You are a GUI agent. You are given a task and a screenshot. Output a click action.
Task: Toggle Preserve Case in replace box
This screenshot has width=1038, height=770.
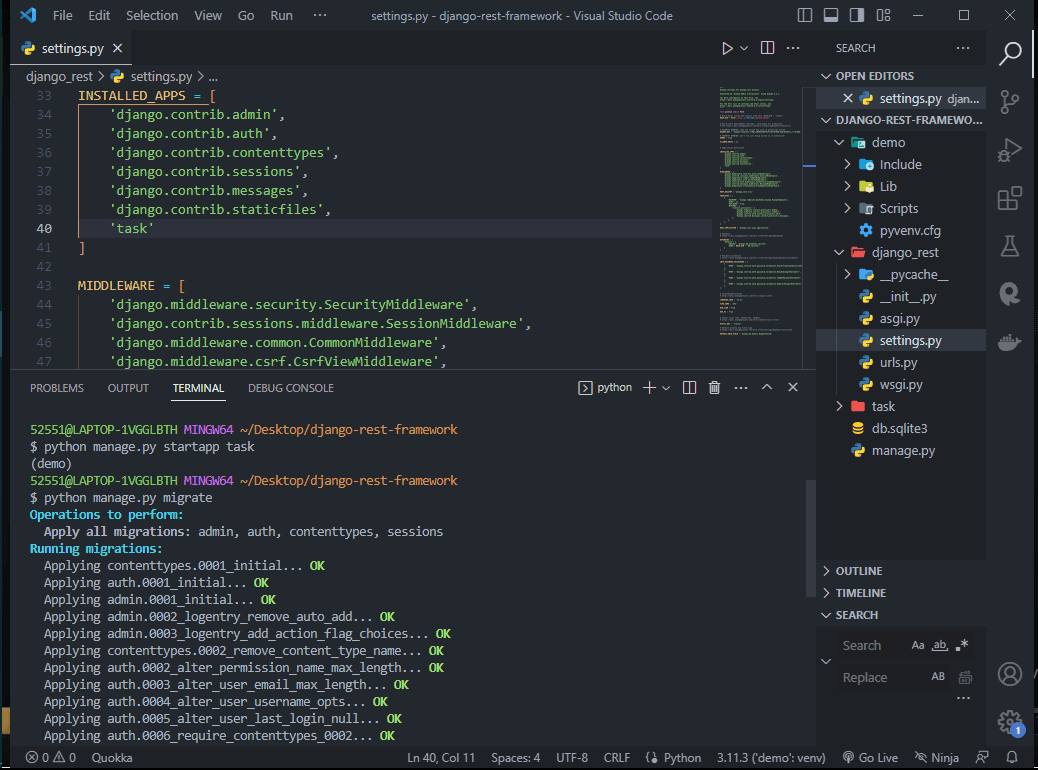pos(938,677)
